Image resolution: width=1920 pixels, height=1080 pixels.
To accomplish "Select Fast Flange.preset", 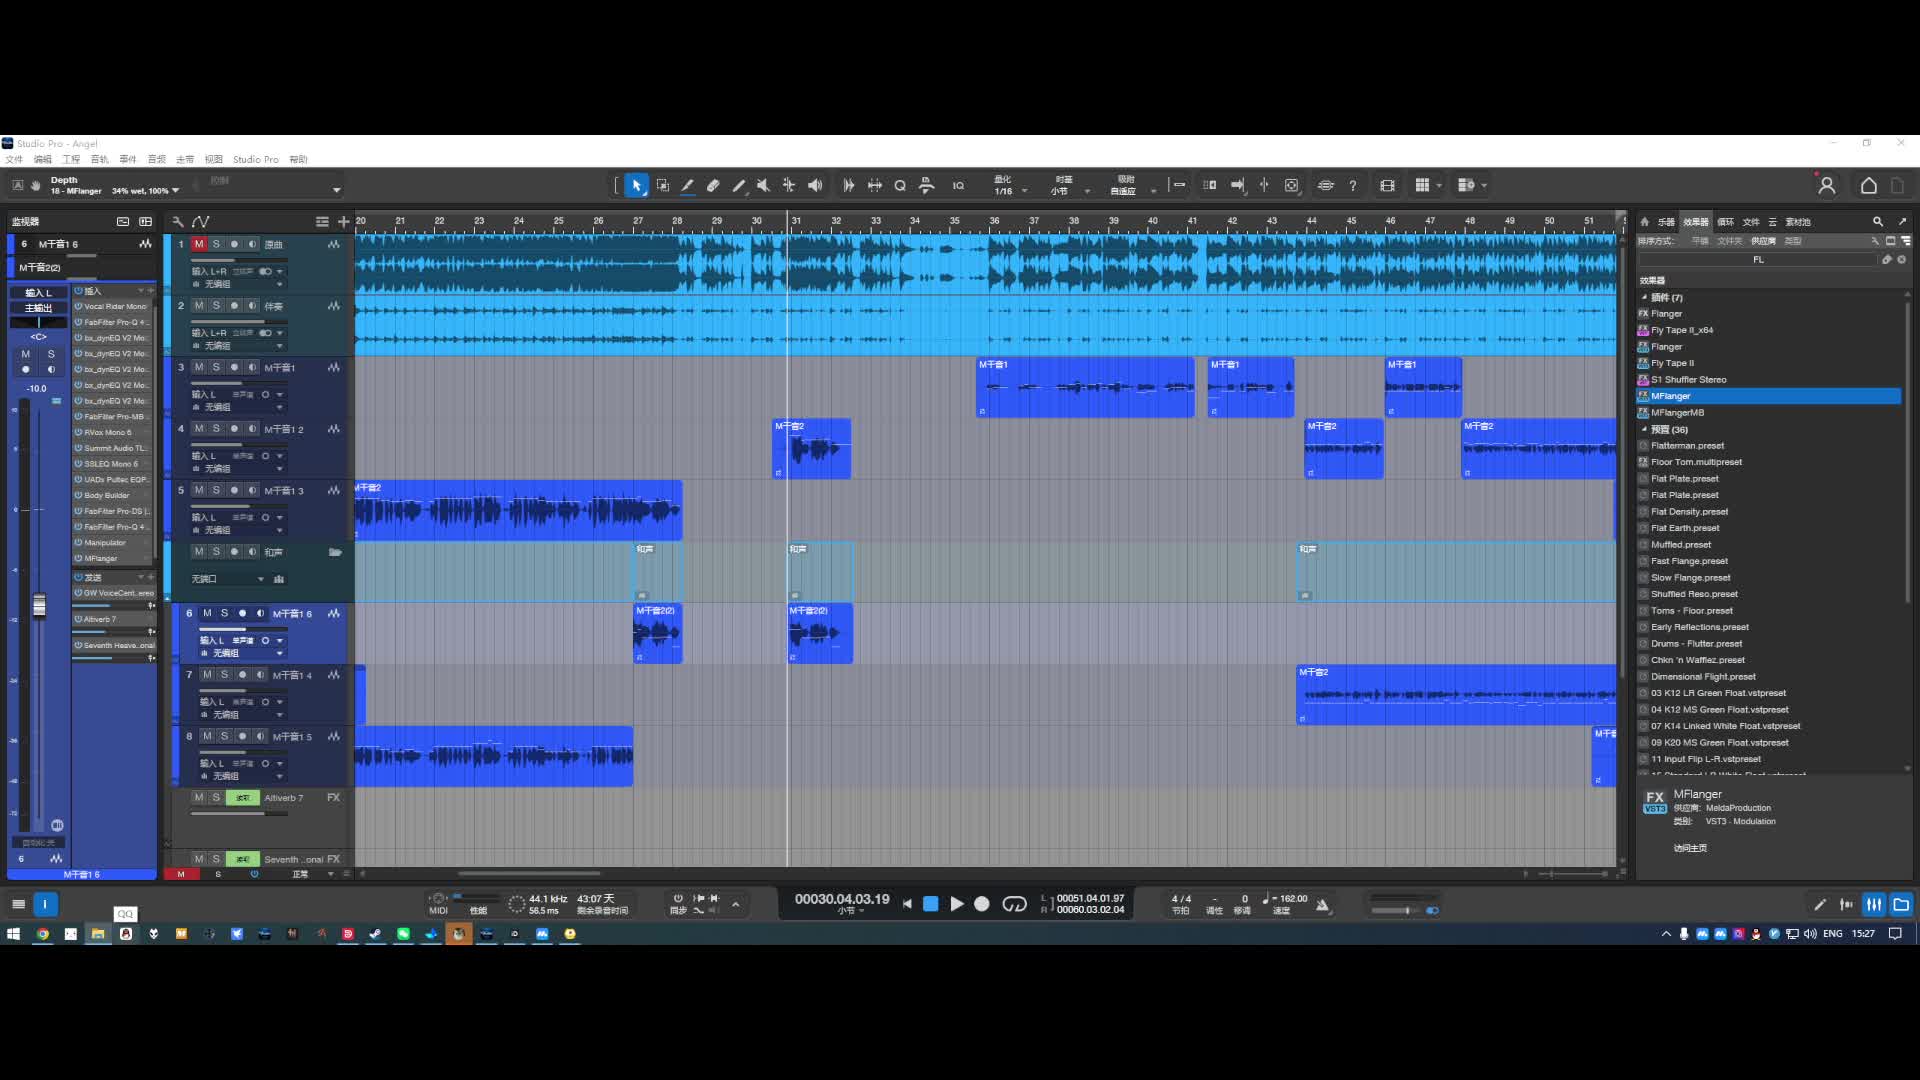I will pos(1689,561).
